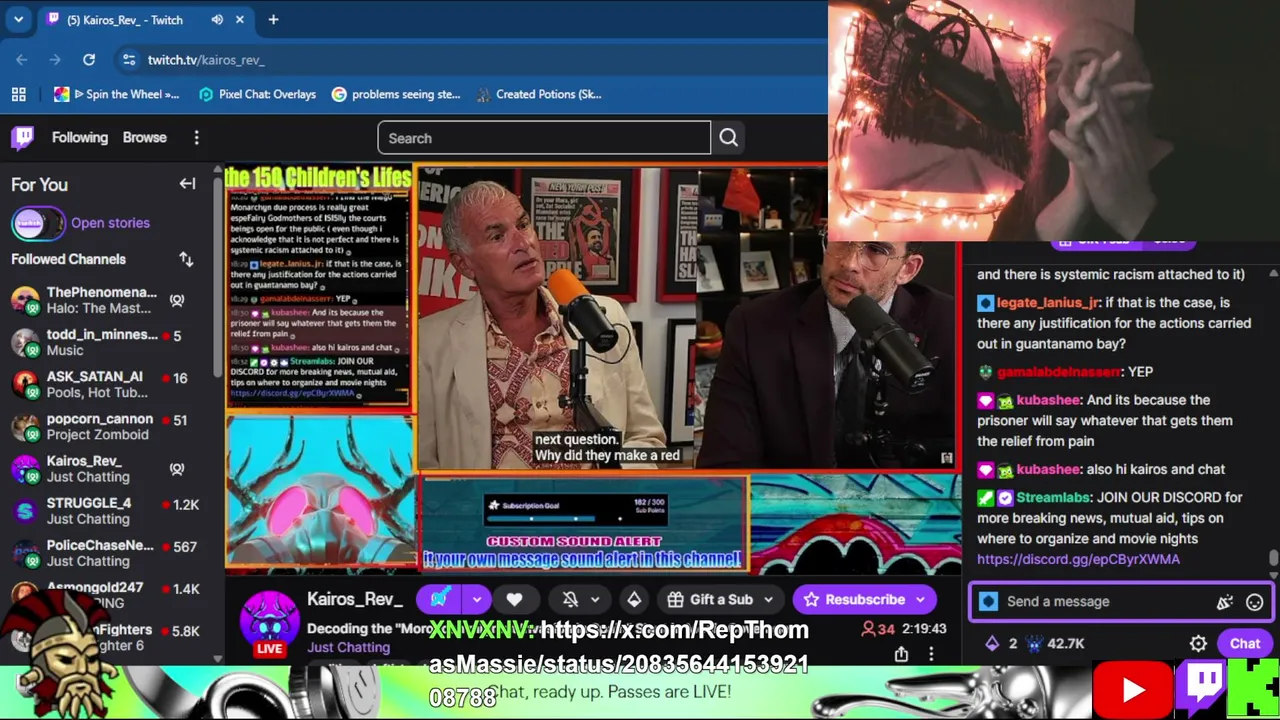Open the Created Potions bookmark
The image size is (1280, 720).
540,94
